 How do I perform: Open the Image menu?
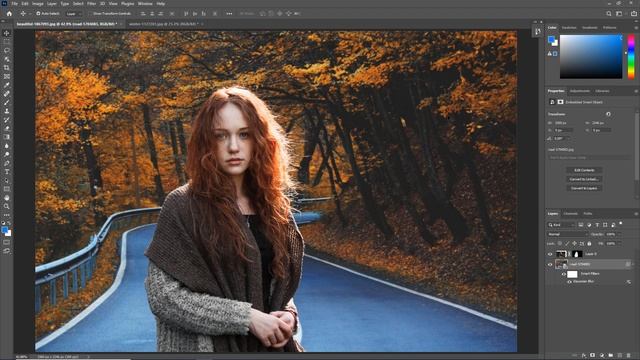click(38, 4)
